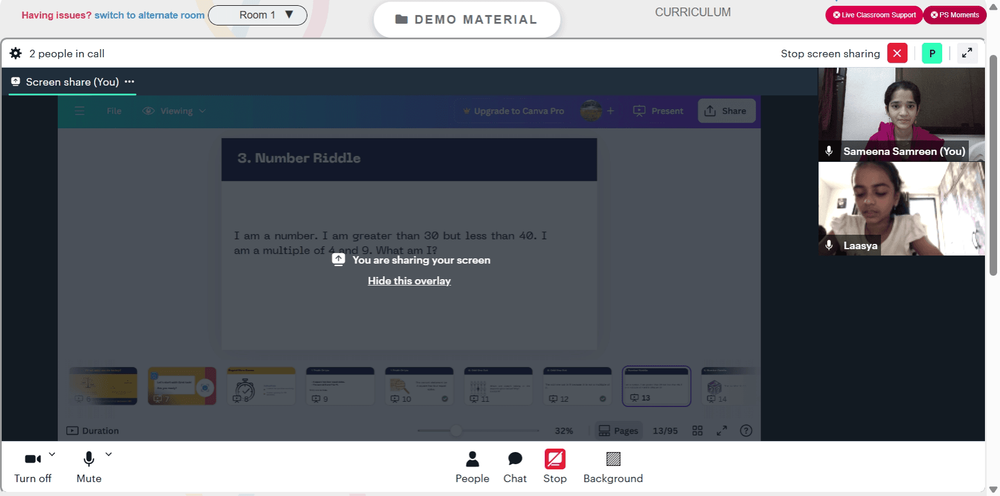The image size is (1000, 496).
Task: Click the red stop screen sharing X
Action: [x=897, y=54]
